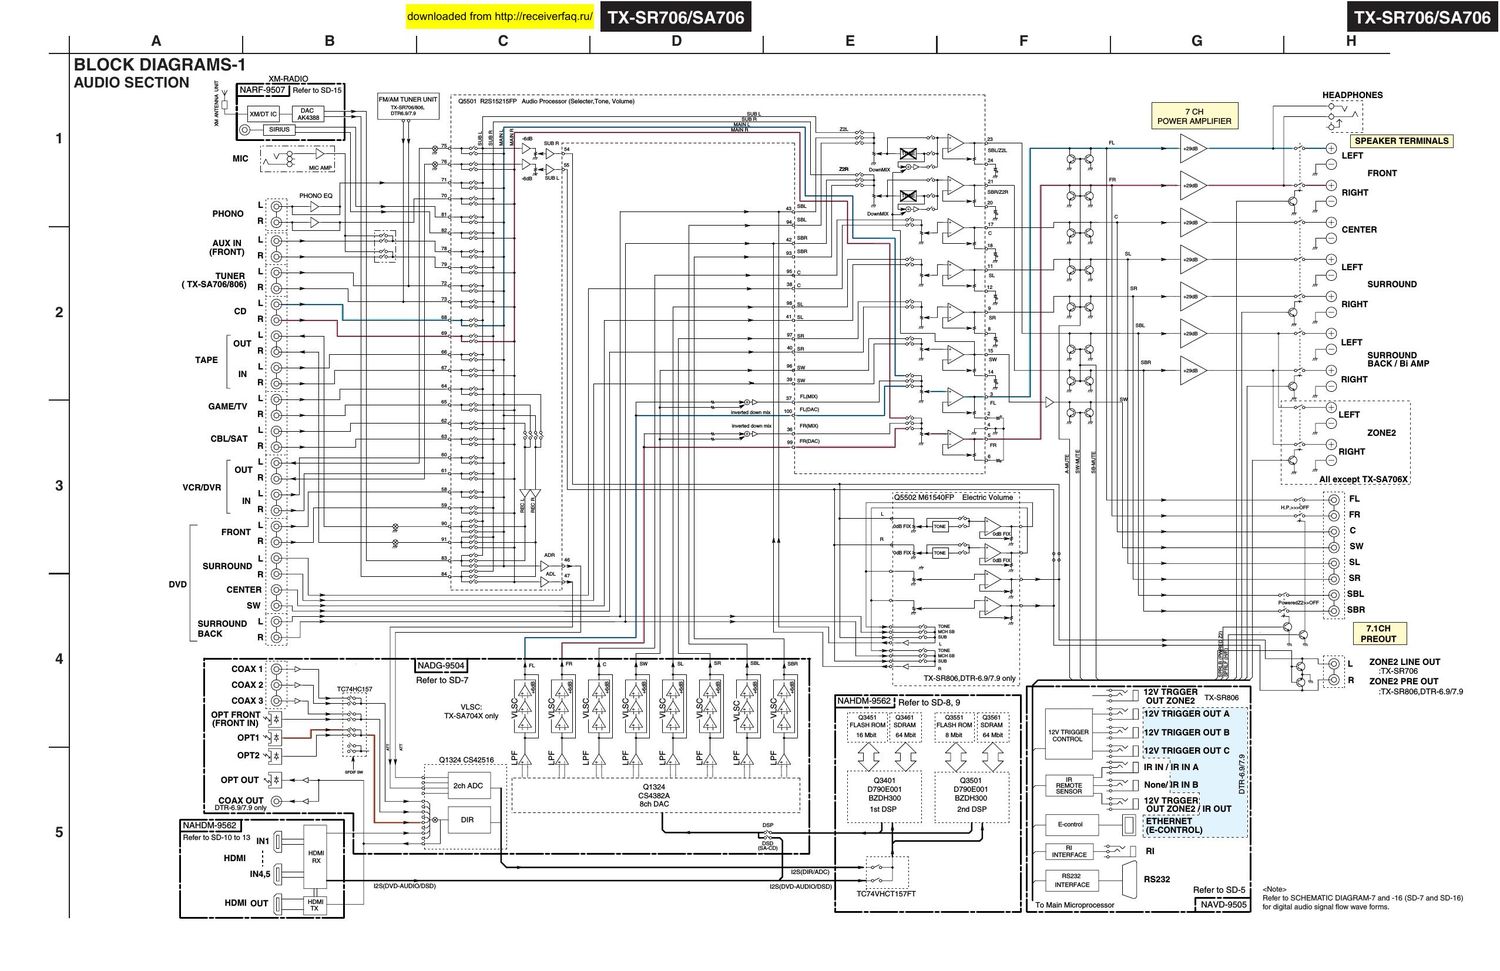Select row number 3 on left margin
The height and width of the screenshot is (971, 1500).
point(59,486)
